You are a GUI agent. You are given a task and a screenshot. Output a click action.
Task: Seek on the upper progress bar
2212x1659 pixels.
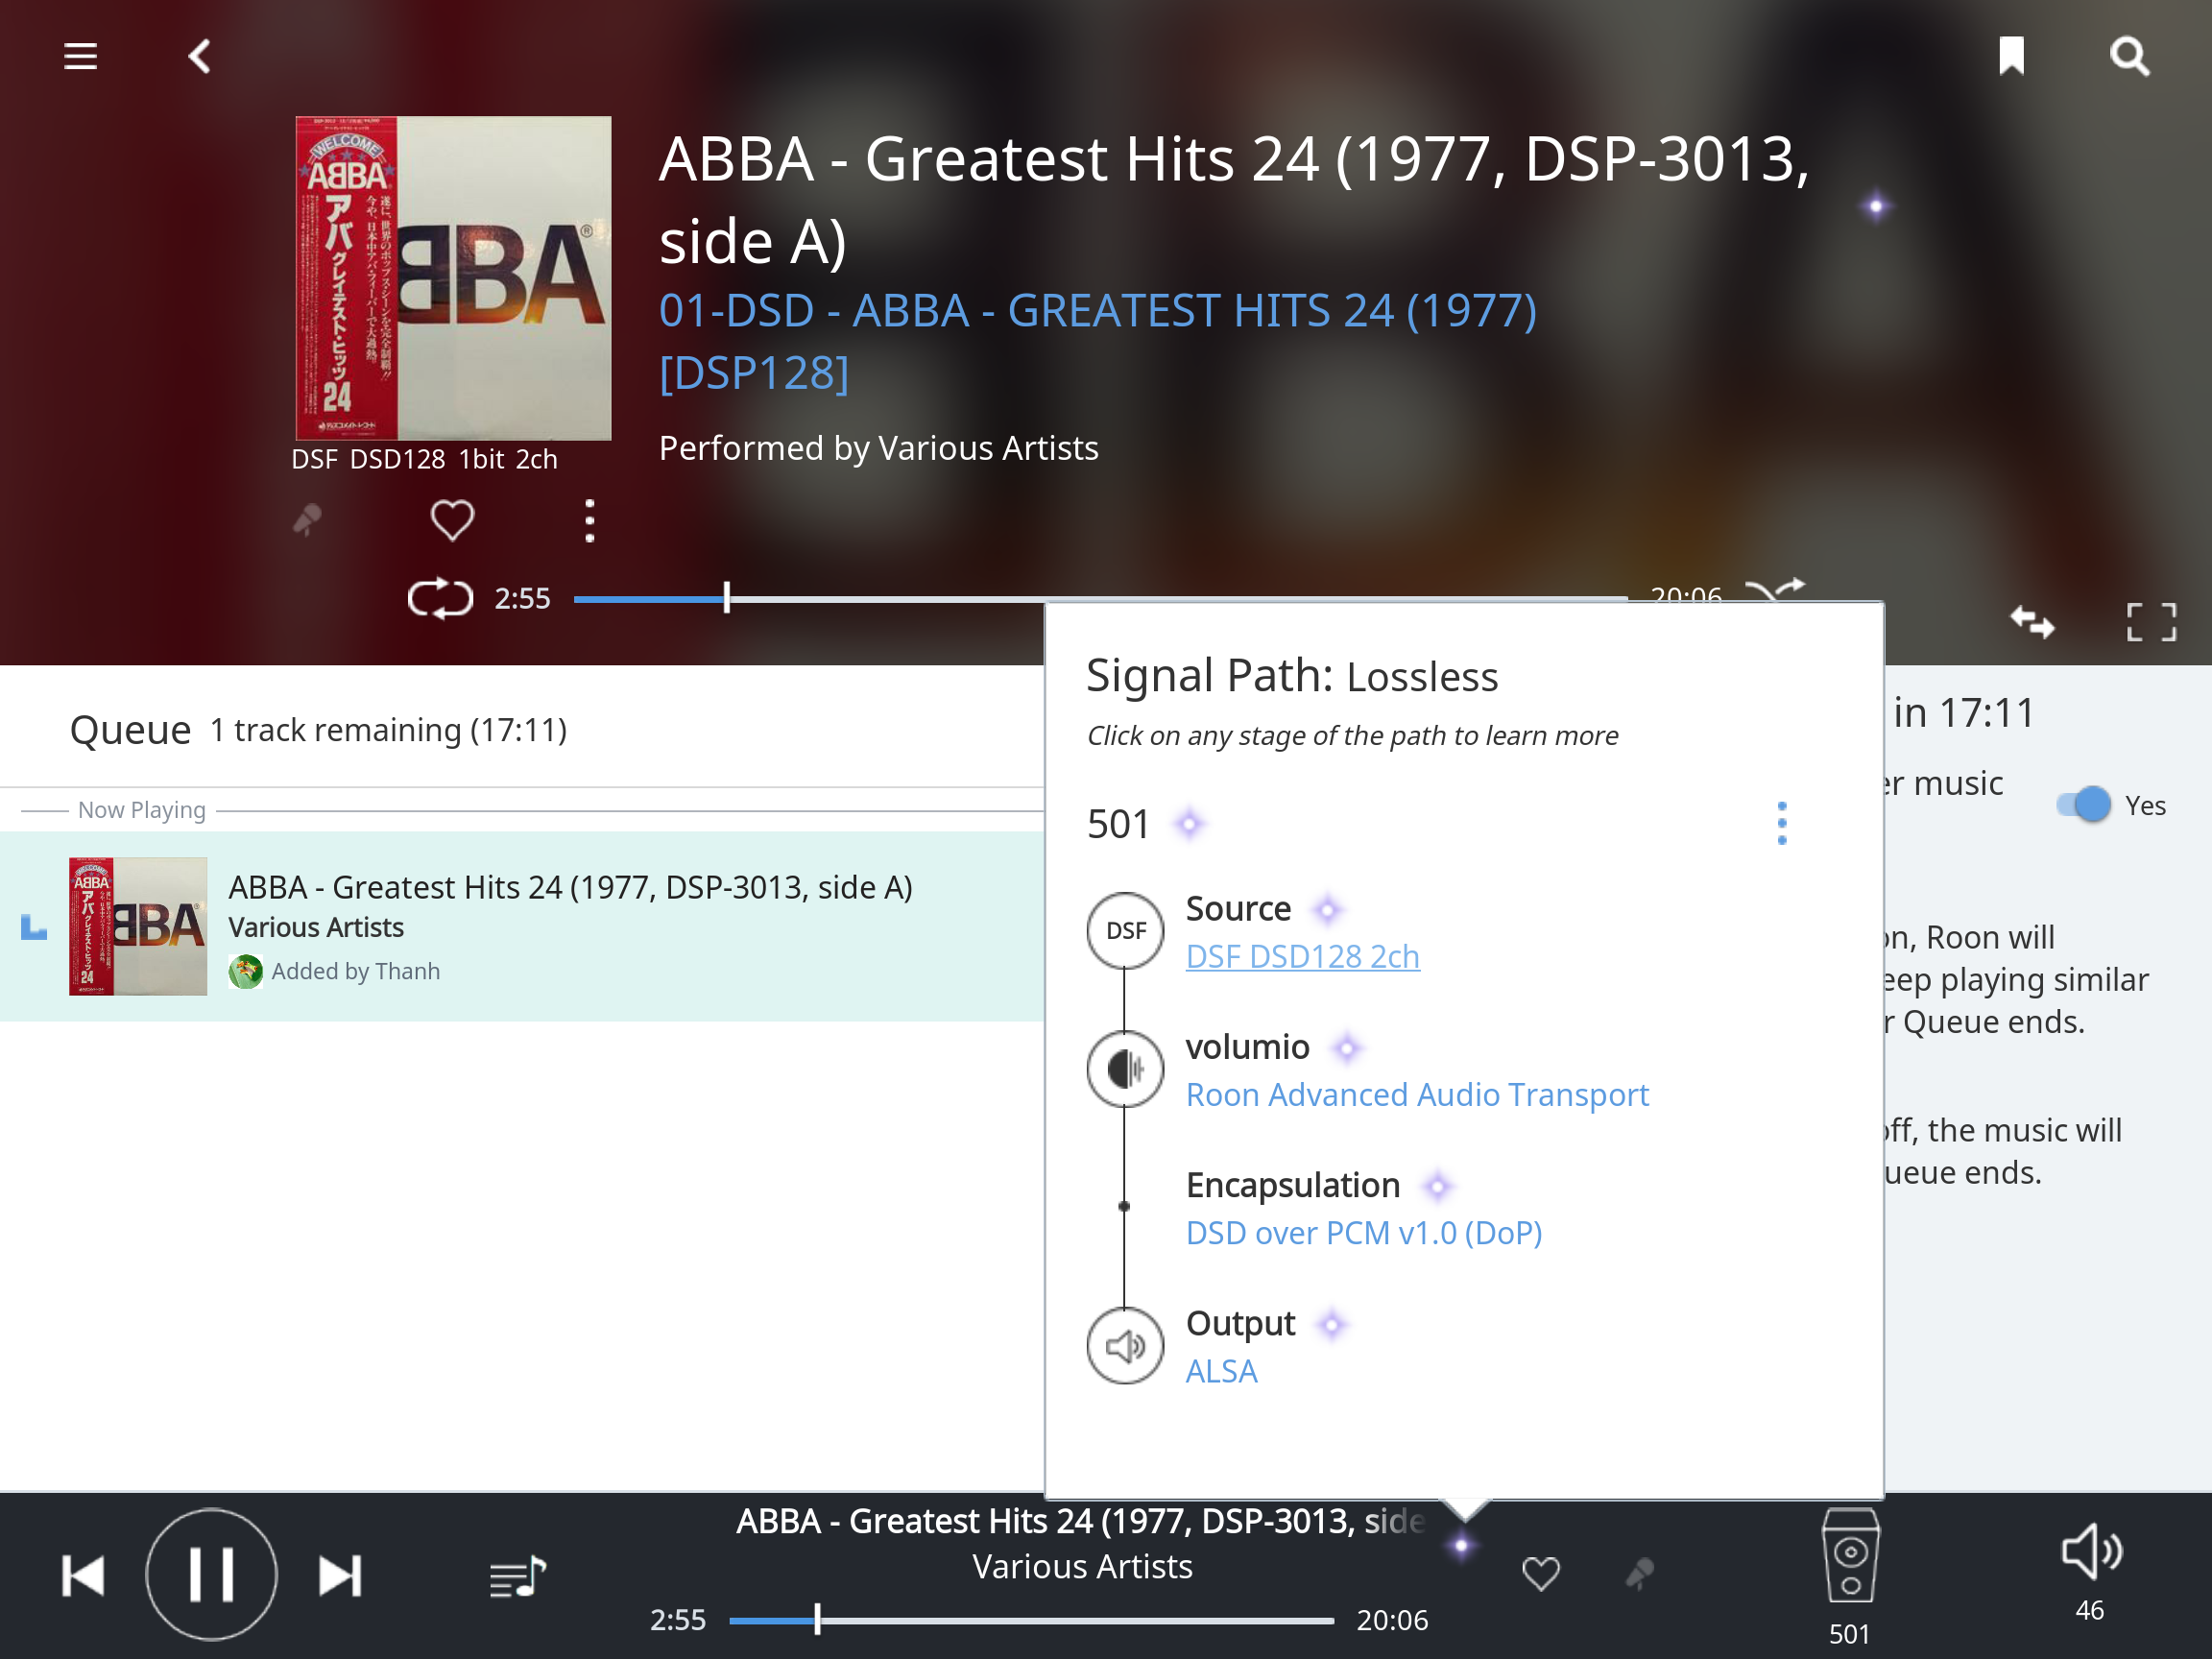(1100, 598)
